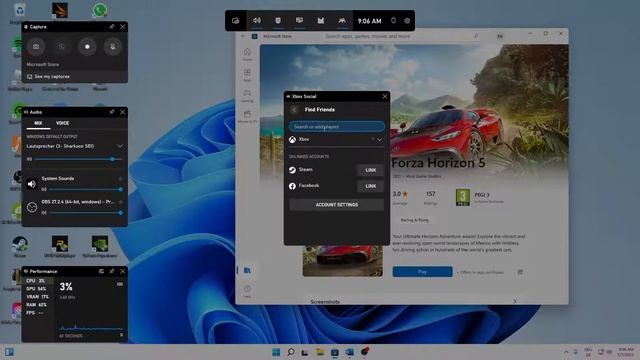This screenshot has width=640, height=360.
Task: Open Gaming in Microsoft Store sidebar
Action: coord(247,96)
